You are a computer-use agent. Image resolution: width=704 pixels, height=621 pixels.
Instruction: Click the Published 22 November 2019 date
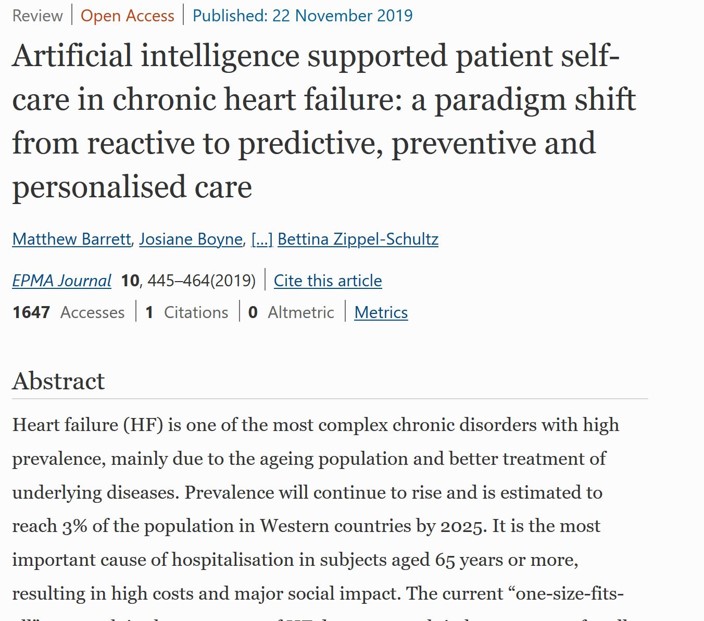[x=302, y=15]
